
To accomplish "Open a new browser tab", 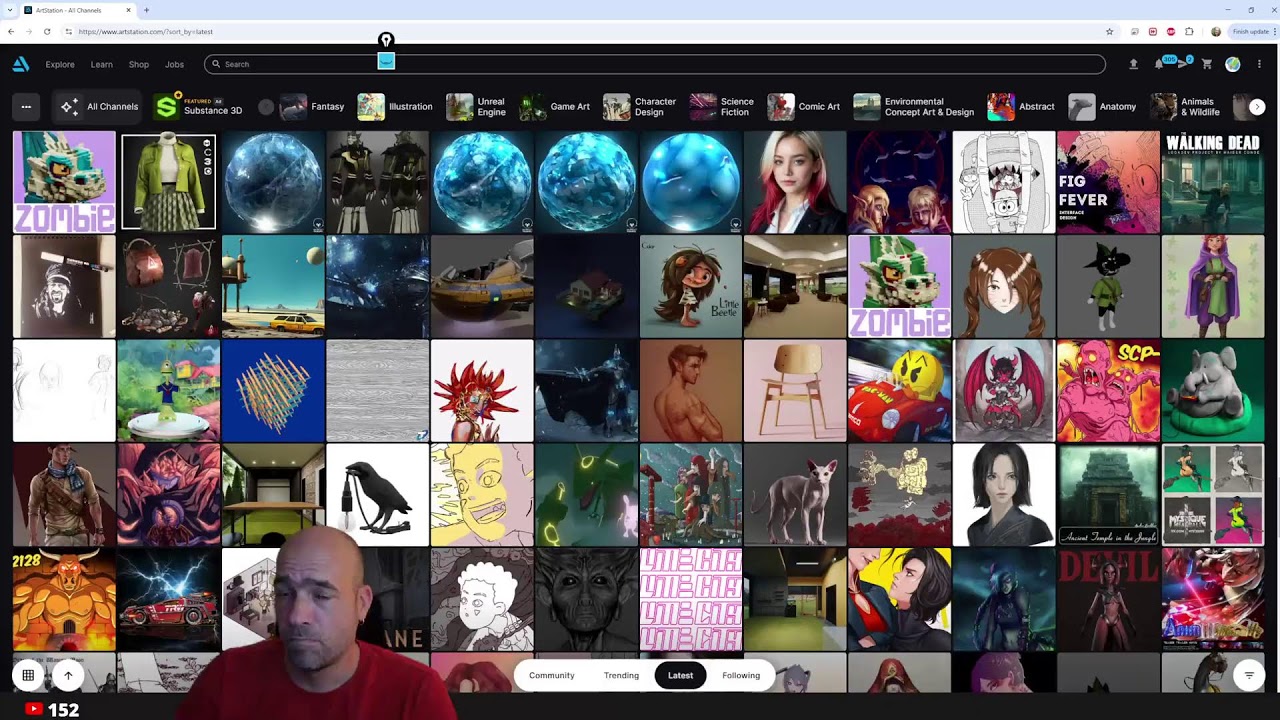I will [146, 10].
